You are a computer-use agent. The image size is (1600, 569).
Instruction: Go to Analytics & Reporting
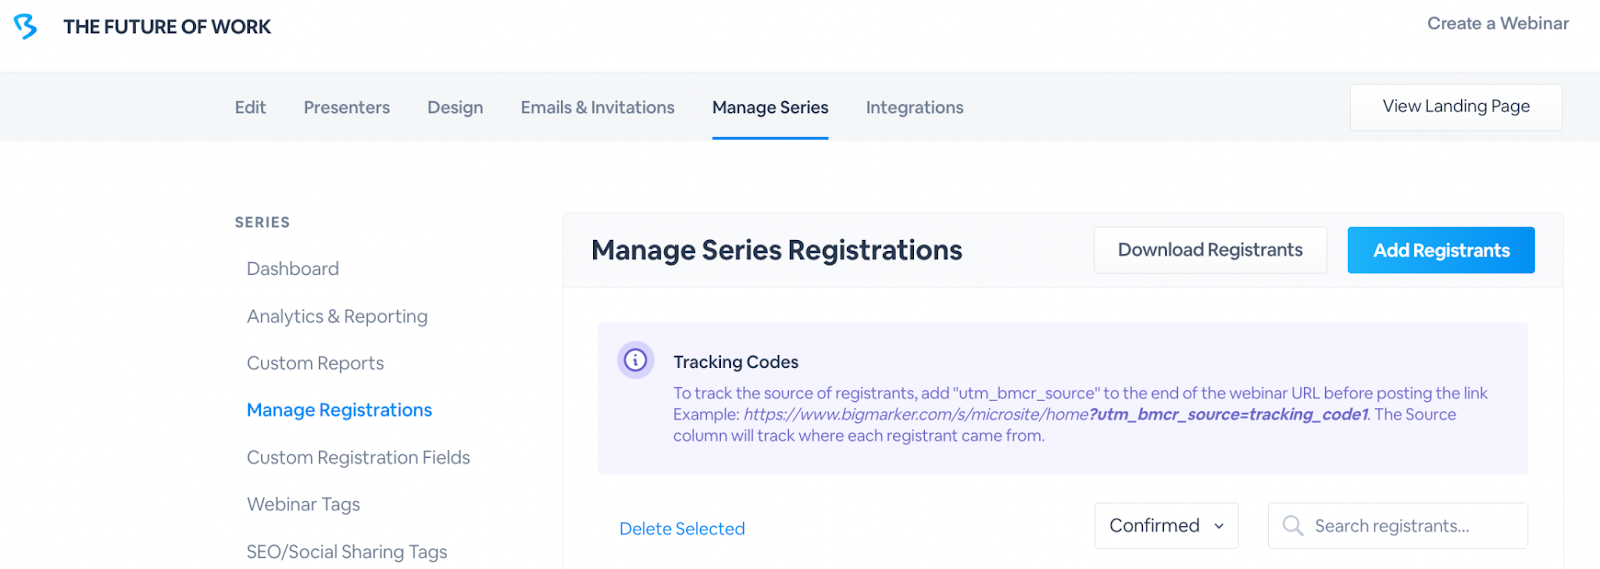[x=337, y=316]
